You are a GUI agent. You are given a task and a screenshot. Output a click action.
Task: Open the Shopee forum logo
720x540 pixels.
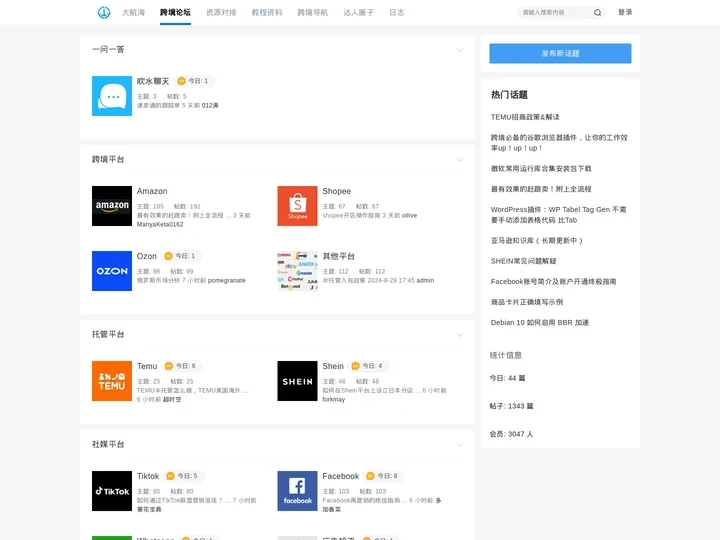pos(297,206)
